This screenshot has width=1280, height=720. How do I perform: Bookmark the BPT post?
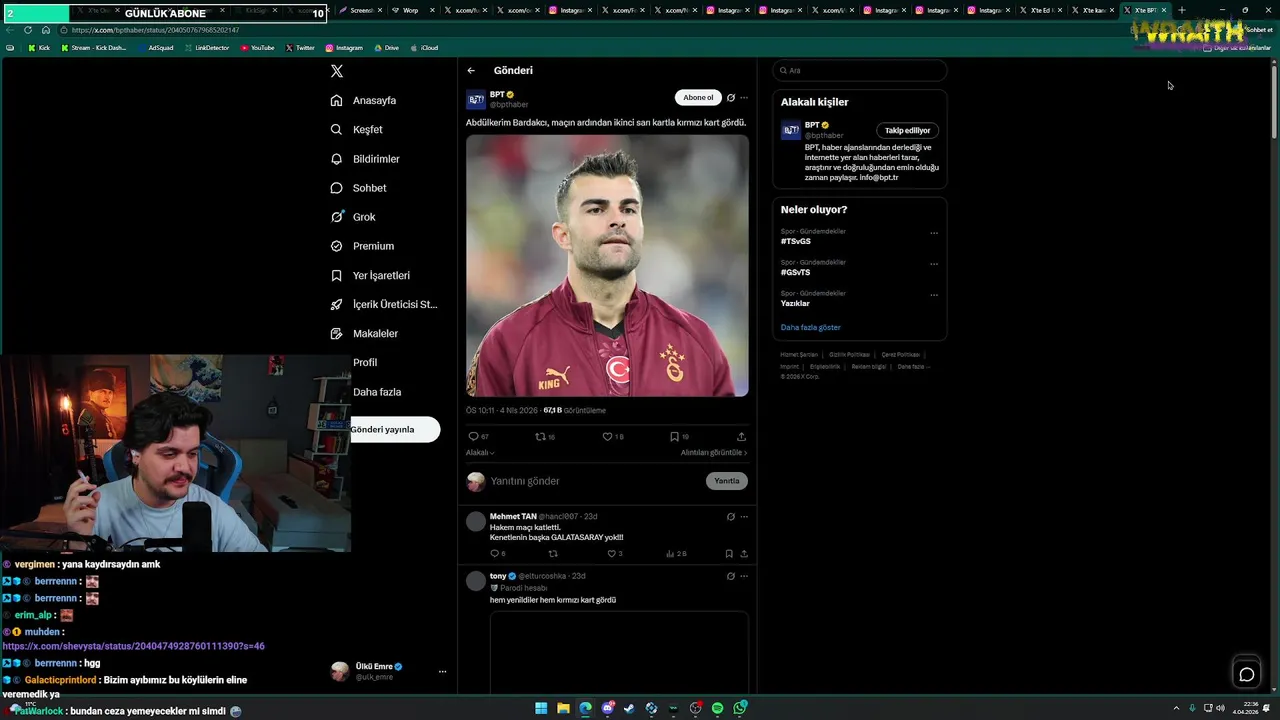pyautogui.click(x=674, y=437)
